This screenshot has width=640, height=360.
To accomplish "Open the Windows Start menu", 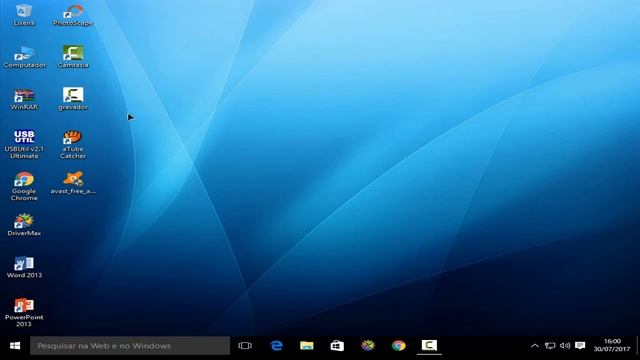I will 15,346.
